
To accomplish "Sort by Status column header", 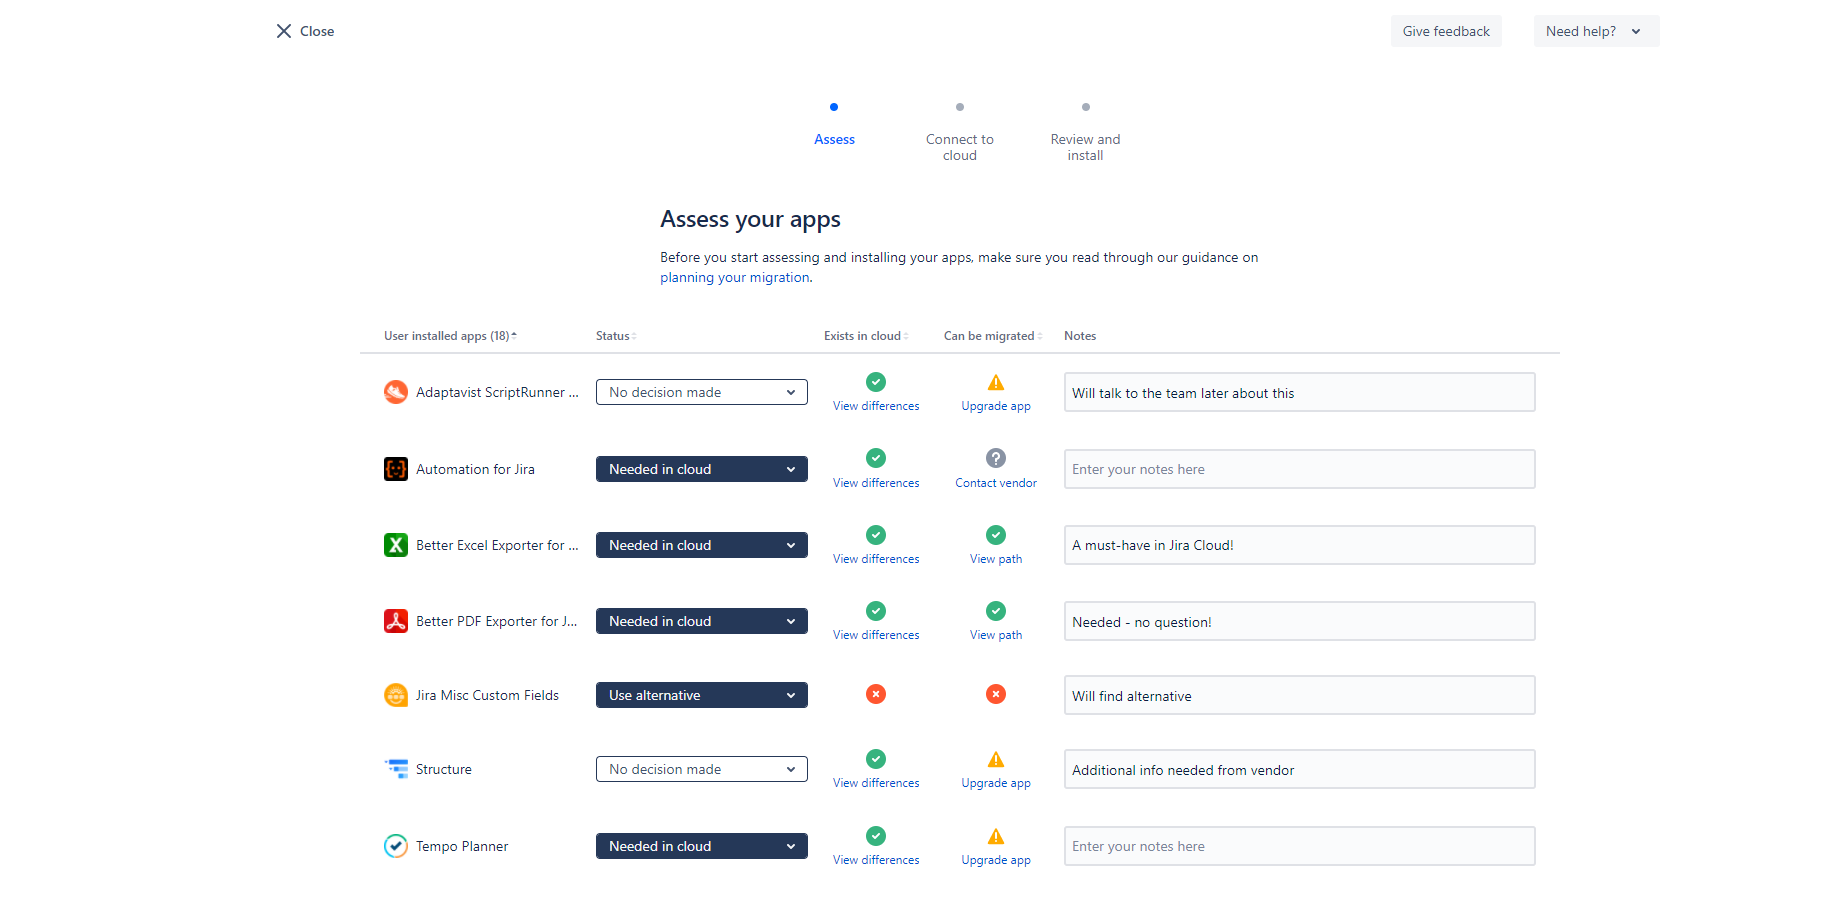I will (x=616, y=336).
